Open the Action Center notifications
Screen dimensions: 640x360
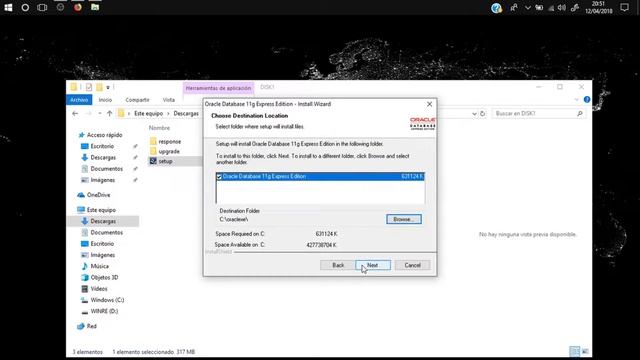click(x=624, y=7)
